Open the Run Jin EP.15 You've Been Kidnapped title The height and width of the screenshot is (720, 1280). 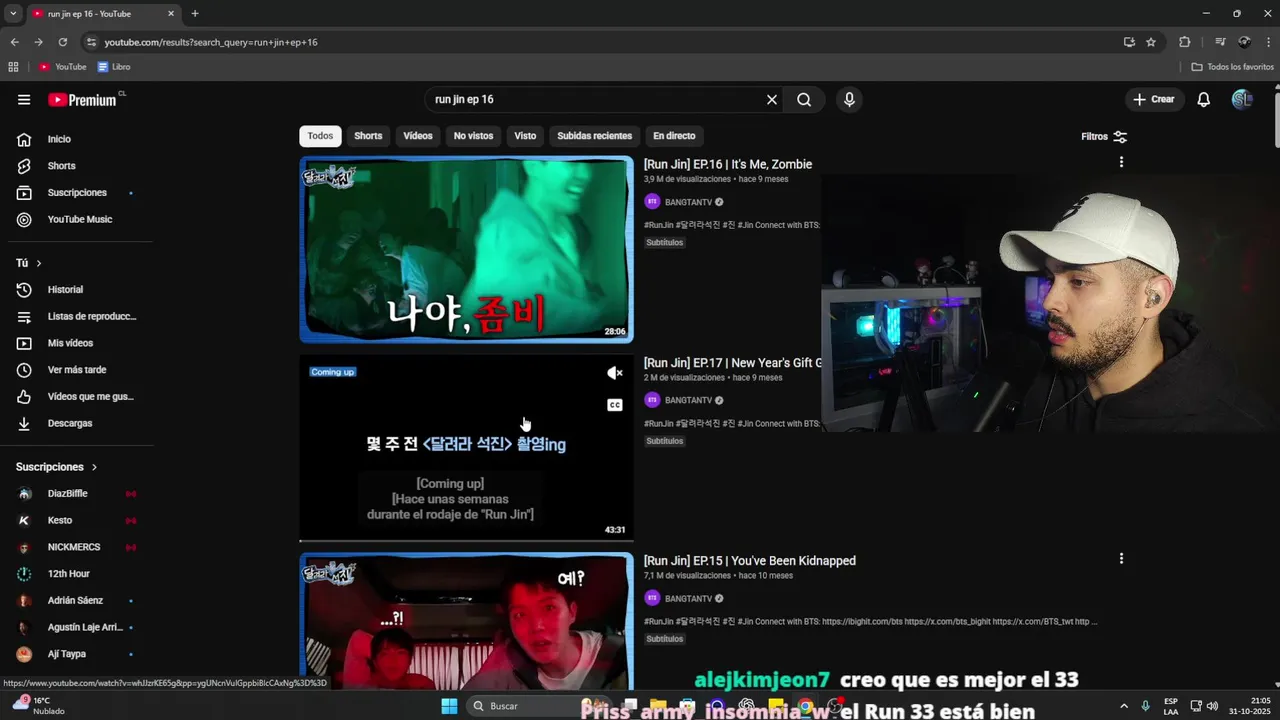750,561
